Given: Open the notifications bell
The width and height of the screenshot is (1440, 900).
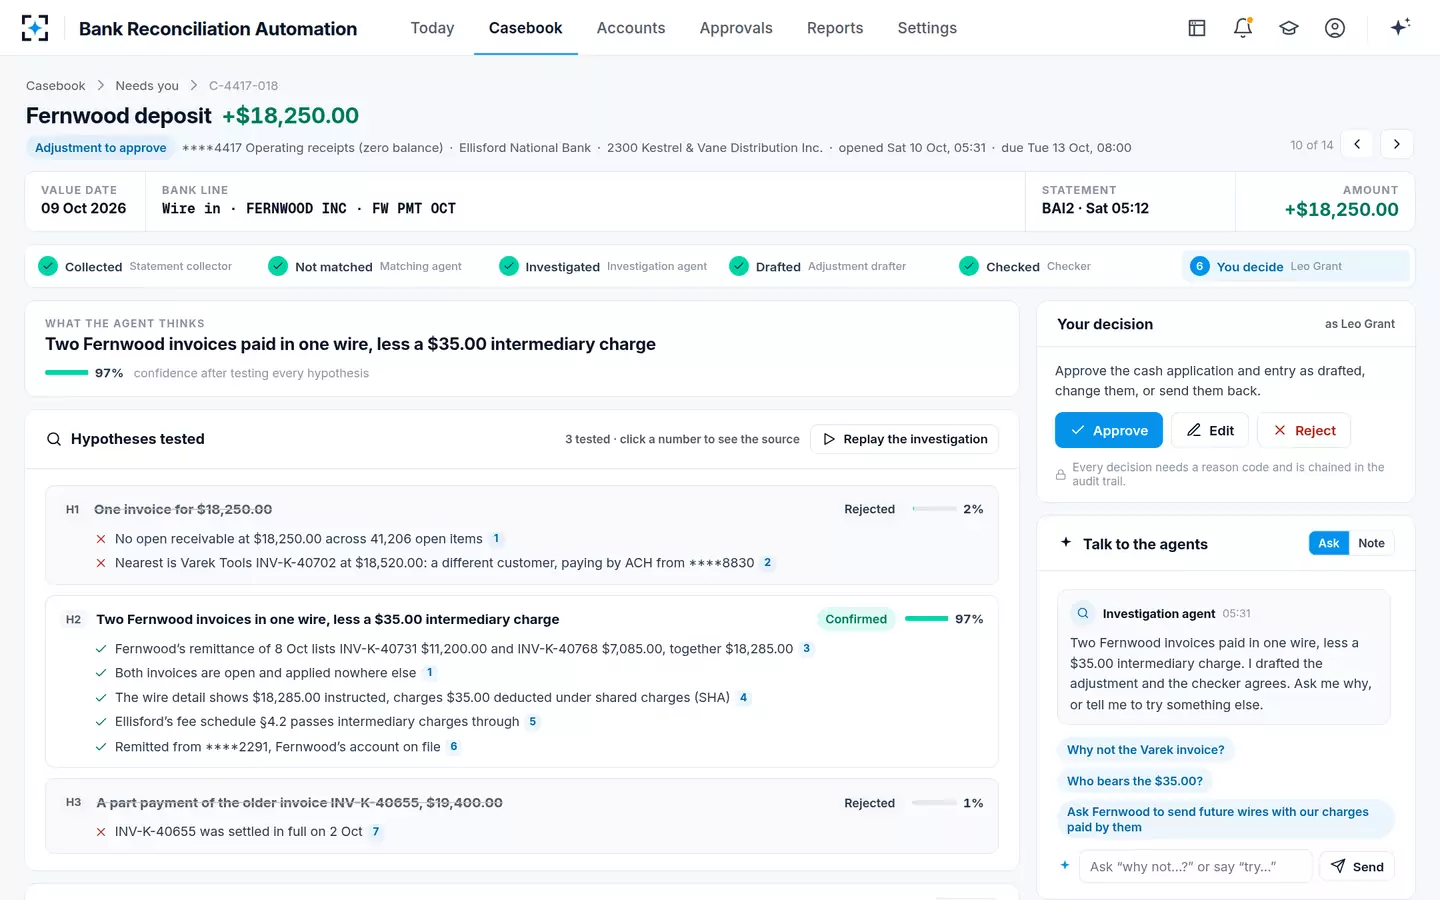Looking at the screenshot, I should pos(1243,28).
